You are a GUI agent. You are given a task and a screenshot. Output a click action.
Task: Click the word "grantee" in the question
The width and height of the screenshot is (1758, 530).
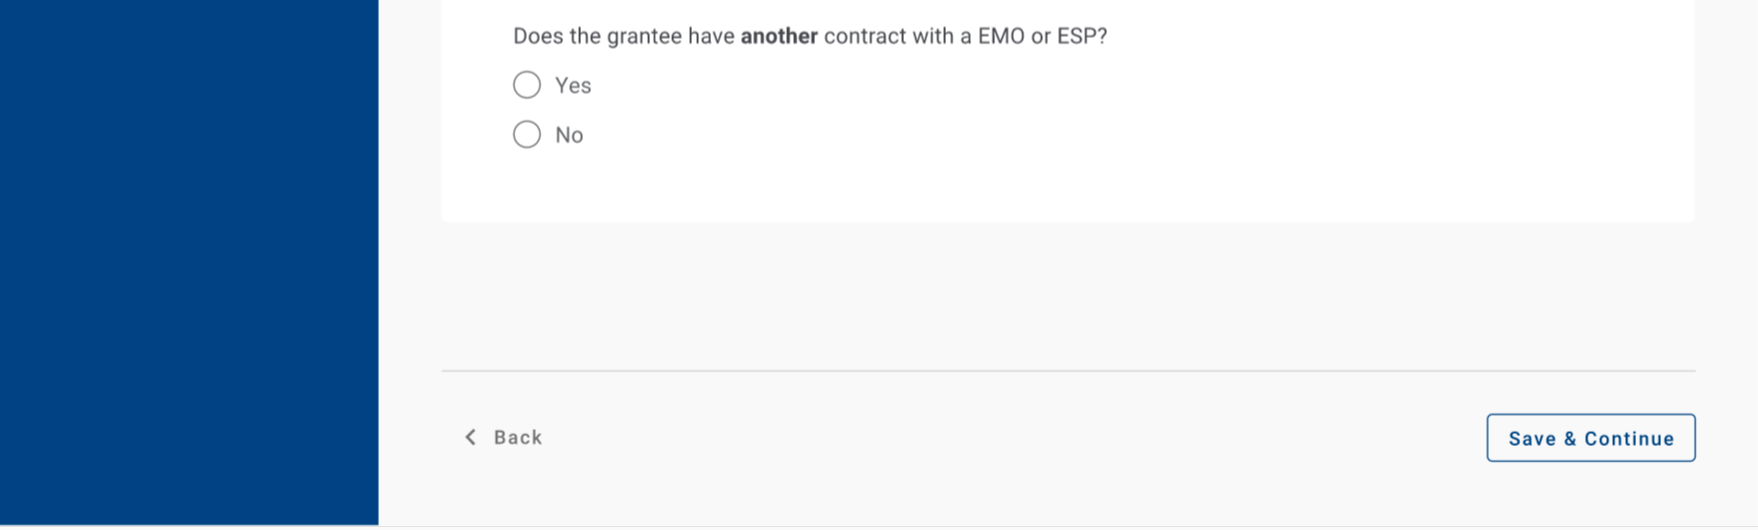tap(644, 36)
